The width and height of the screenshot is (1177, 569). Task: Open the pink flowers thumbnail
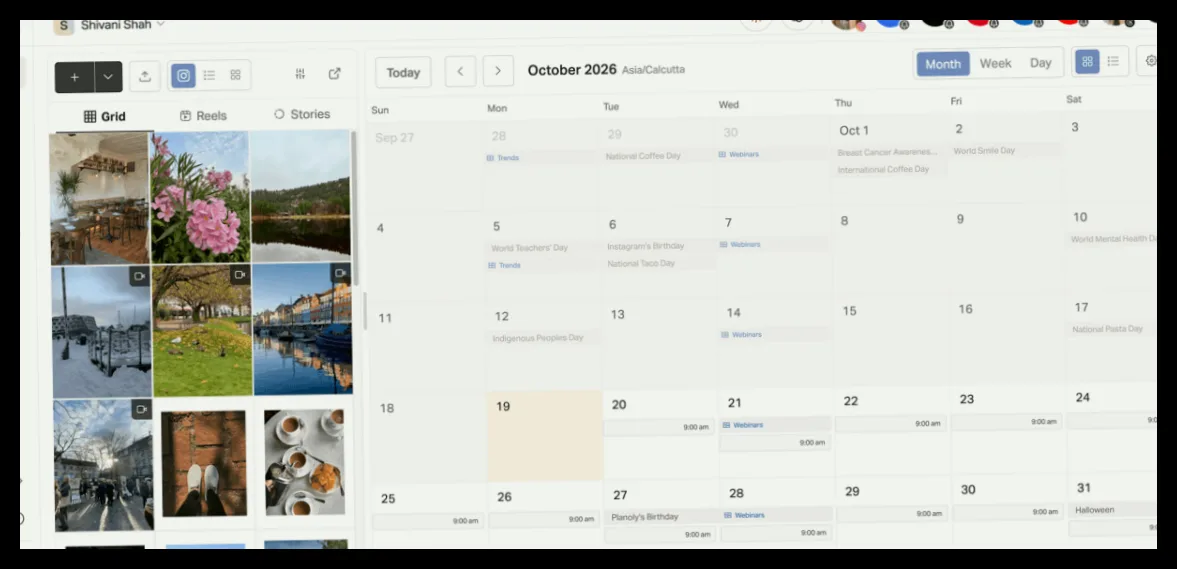tap(200, 197)
